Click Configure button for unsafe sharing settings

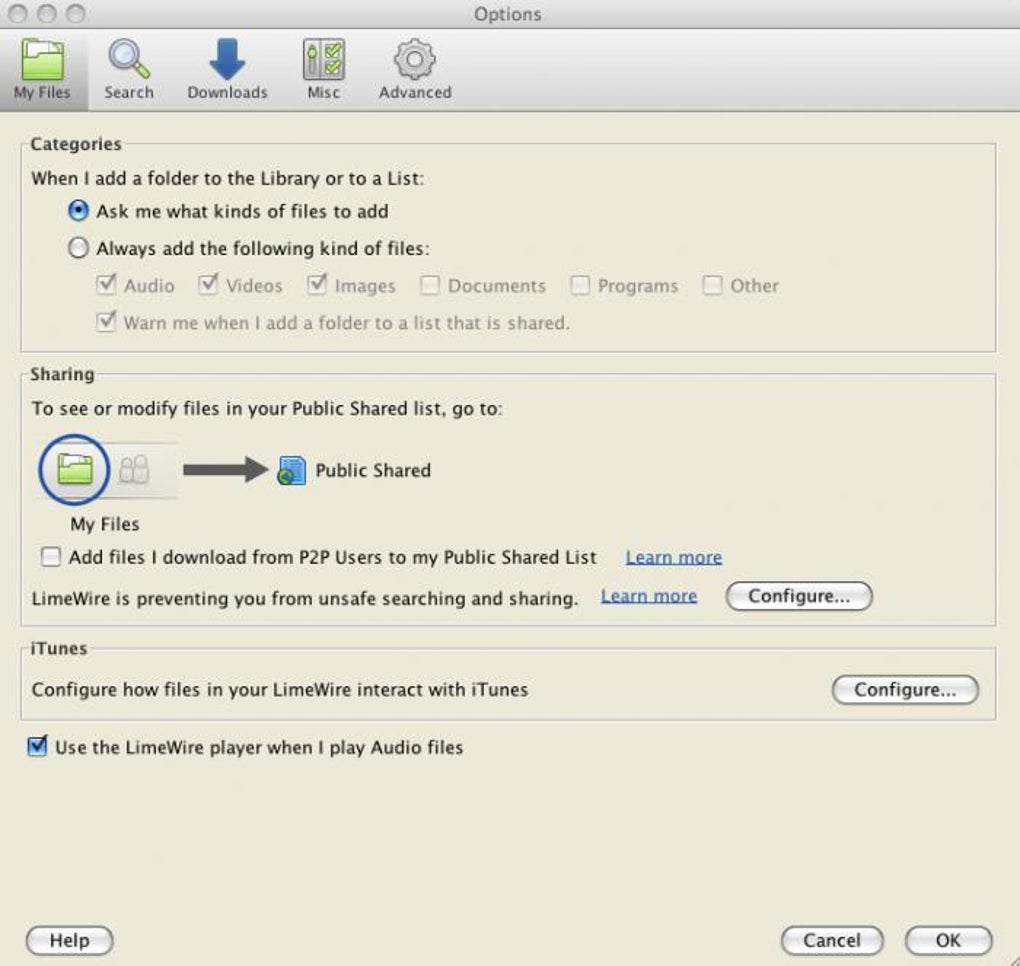tap(799, 596)
